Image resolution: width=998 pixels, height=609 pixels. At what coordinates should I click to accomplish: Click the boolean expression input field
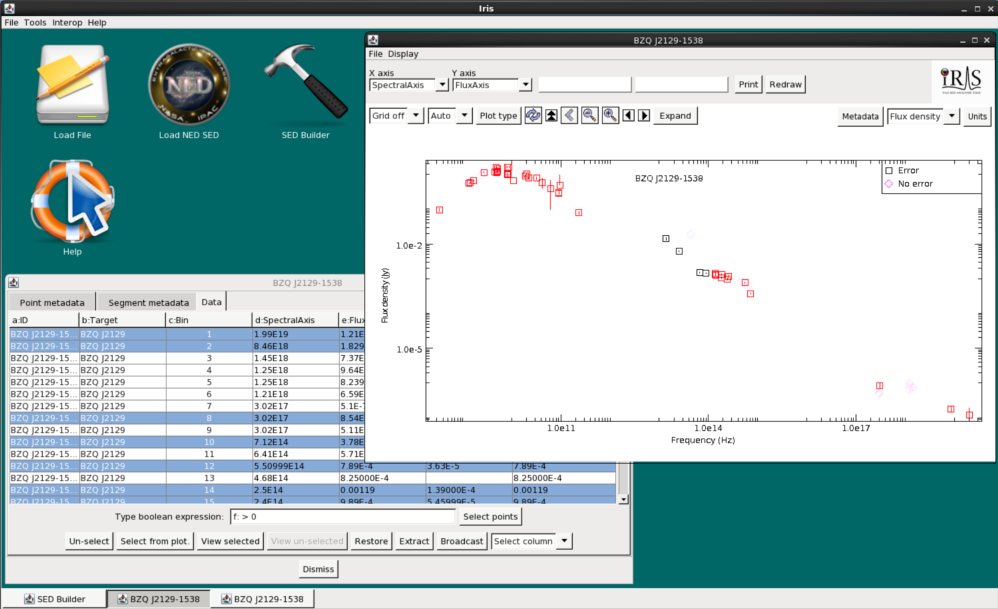pos(342,517)
